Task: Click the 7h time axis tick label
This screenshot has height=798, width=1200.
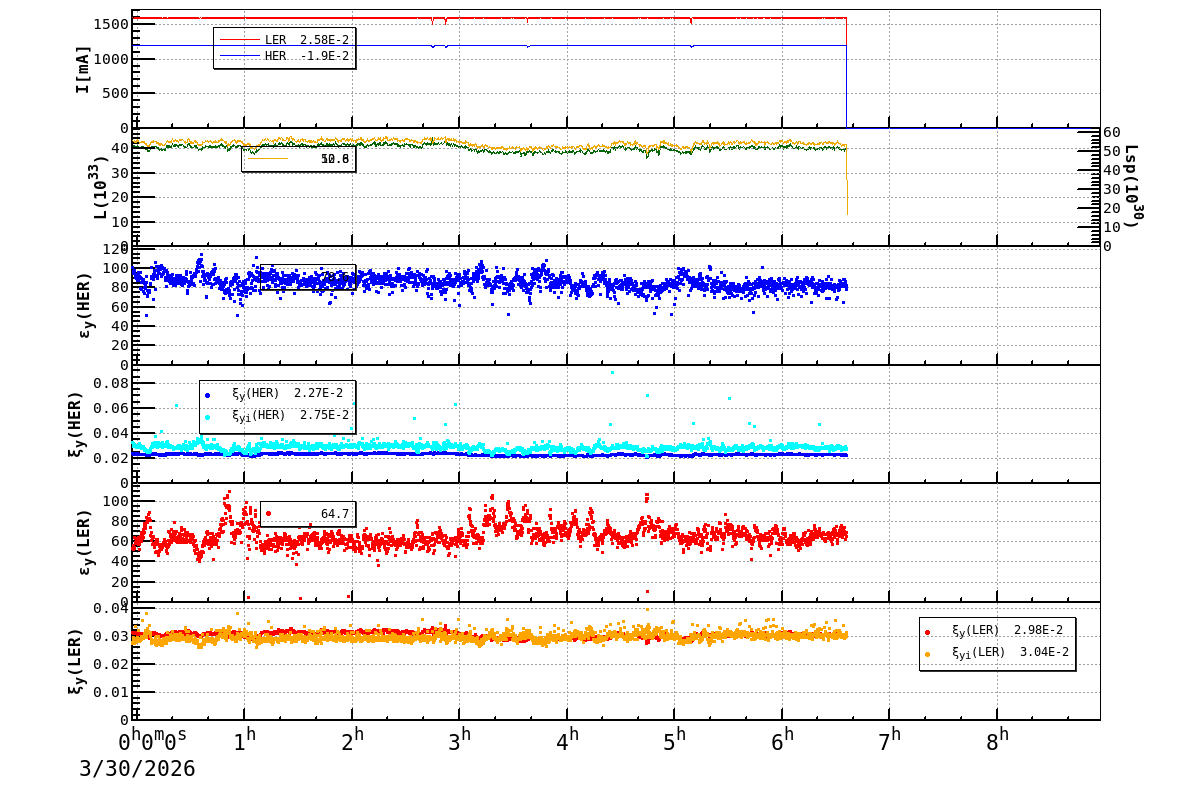Action: (x=890, y=740)
